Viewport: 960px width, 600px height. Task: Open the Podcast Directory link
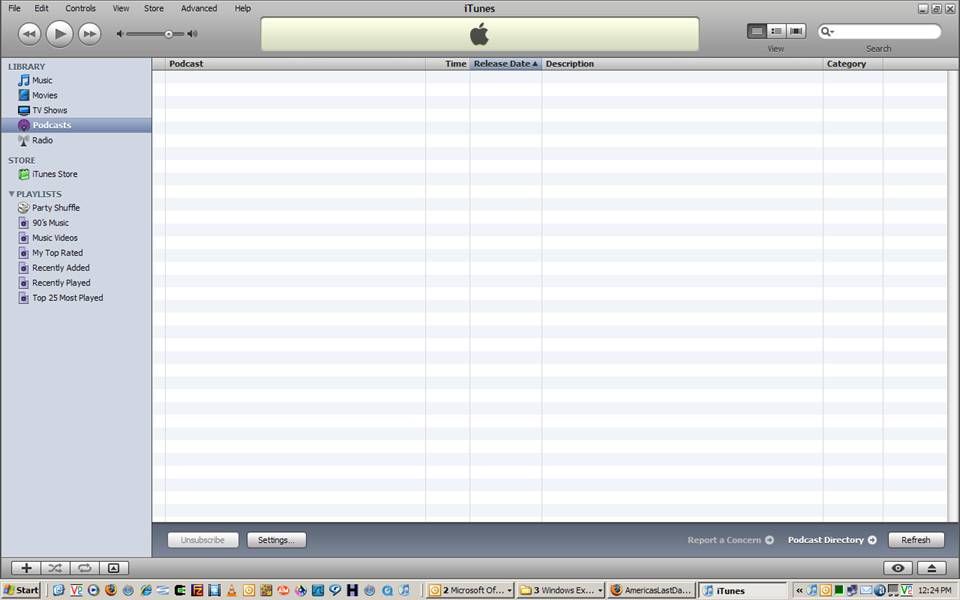[x=832, y=540]
